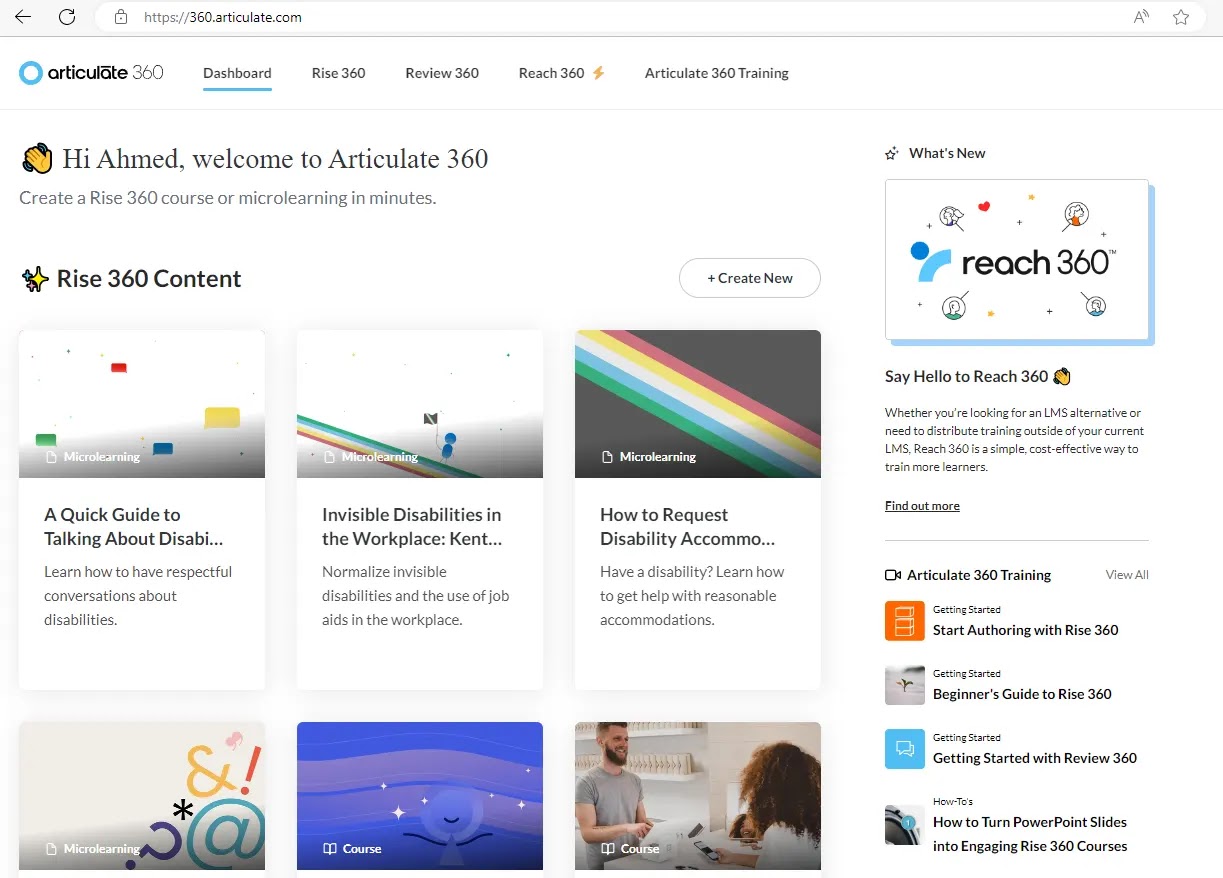Click the diagonal colored stripes card thumbnail
1223x878 pixels.
coord(698,404)
